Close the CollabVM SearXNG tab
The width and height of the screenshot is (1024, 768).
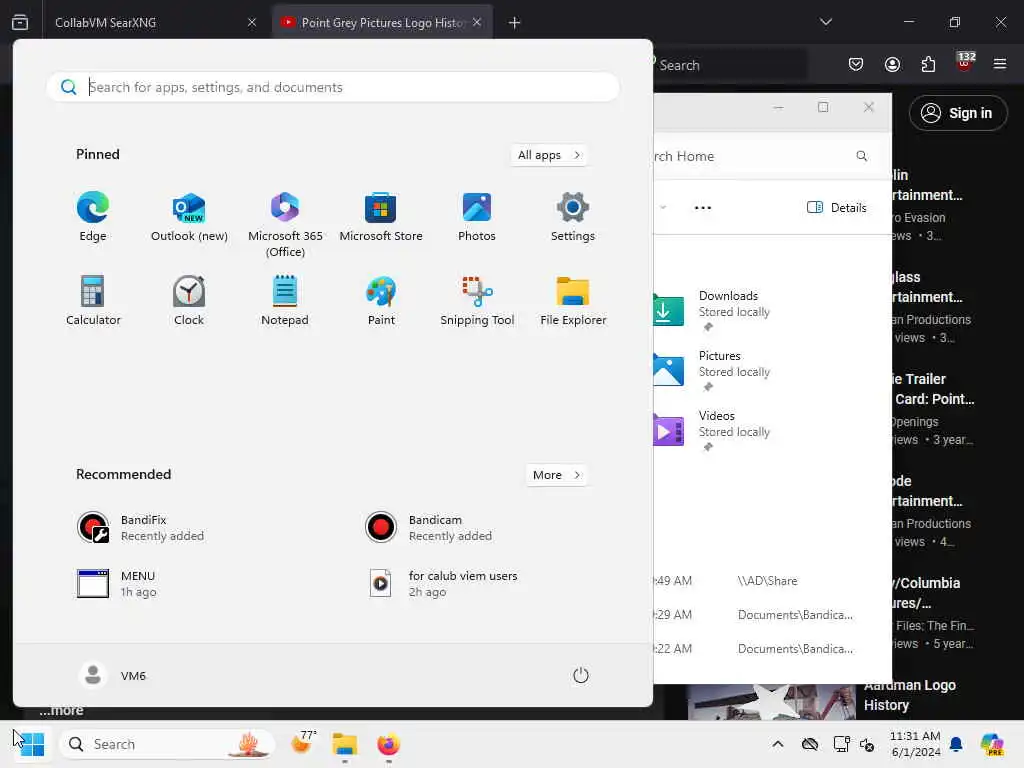click(x=252, y=22)
